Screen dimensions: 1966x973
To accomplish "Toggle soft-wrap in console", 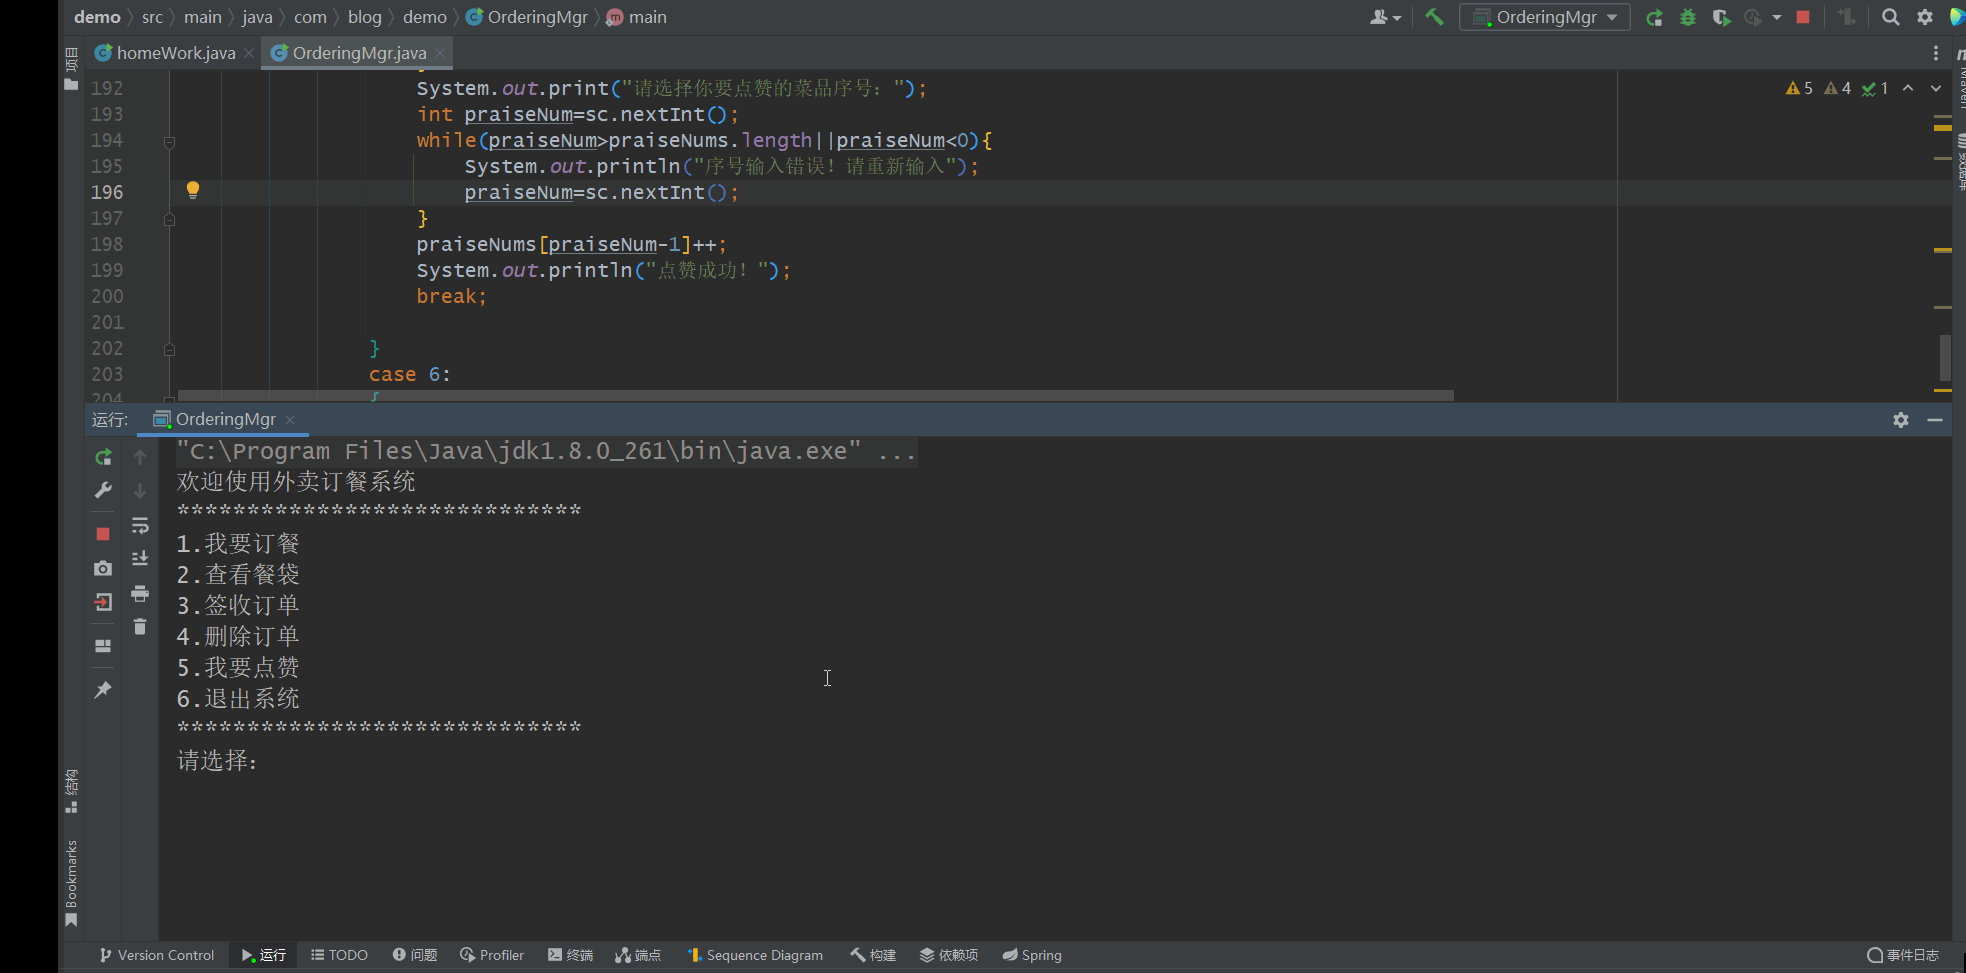I will click(140, 525).
